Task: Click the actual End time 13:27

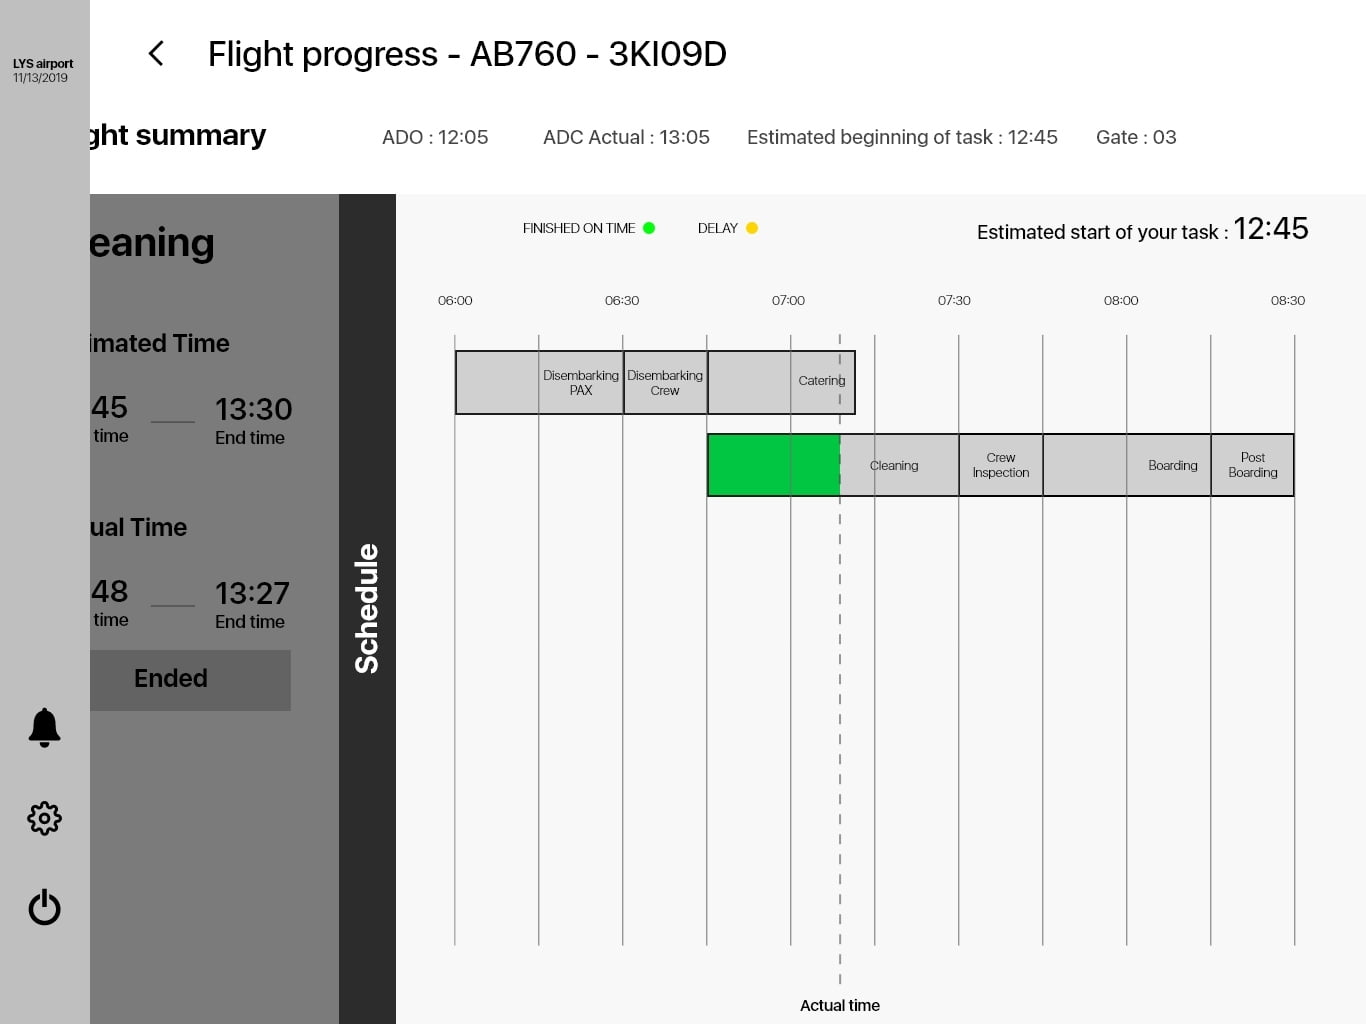Action: [252, 594]
